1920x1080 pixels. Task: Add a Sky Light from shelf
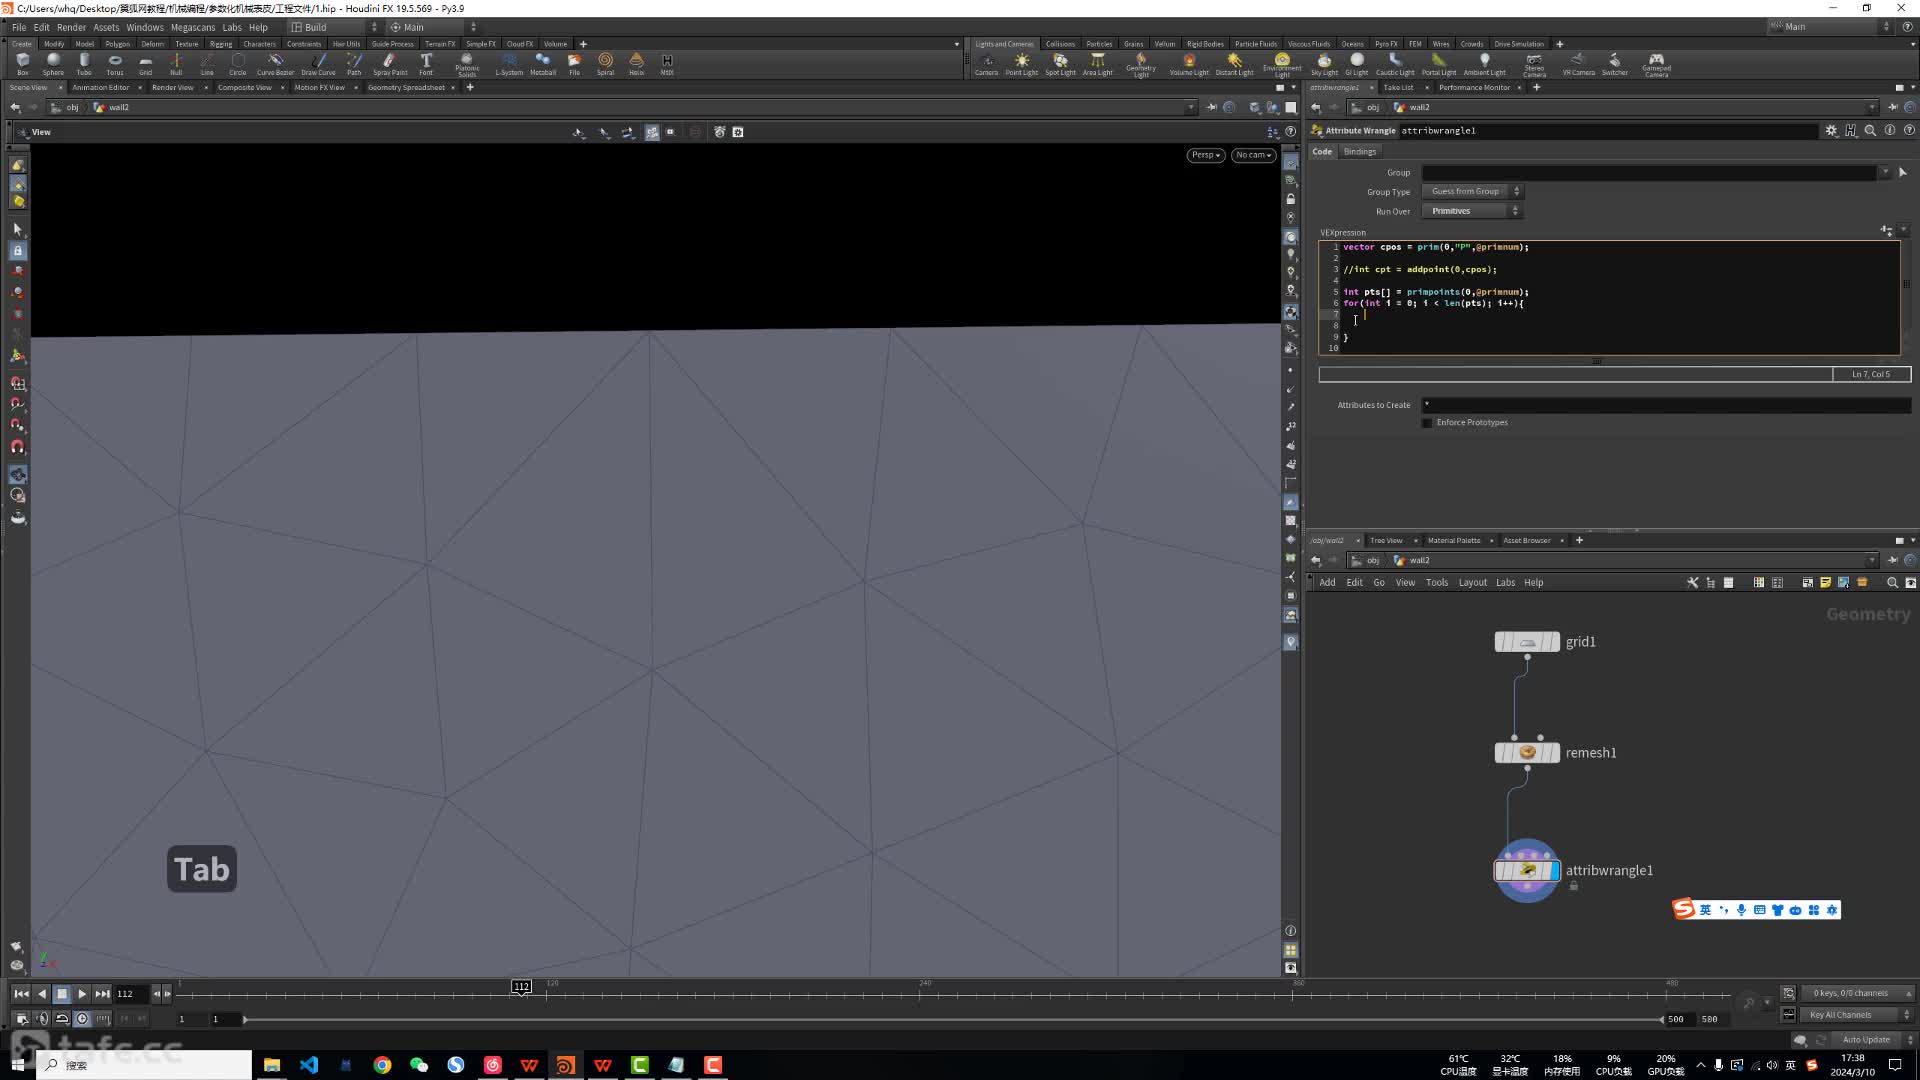pos(1324,64)
